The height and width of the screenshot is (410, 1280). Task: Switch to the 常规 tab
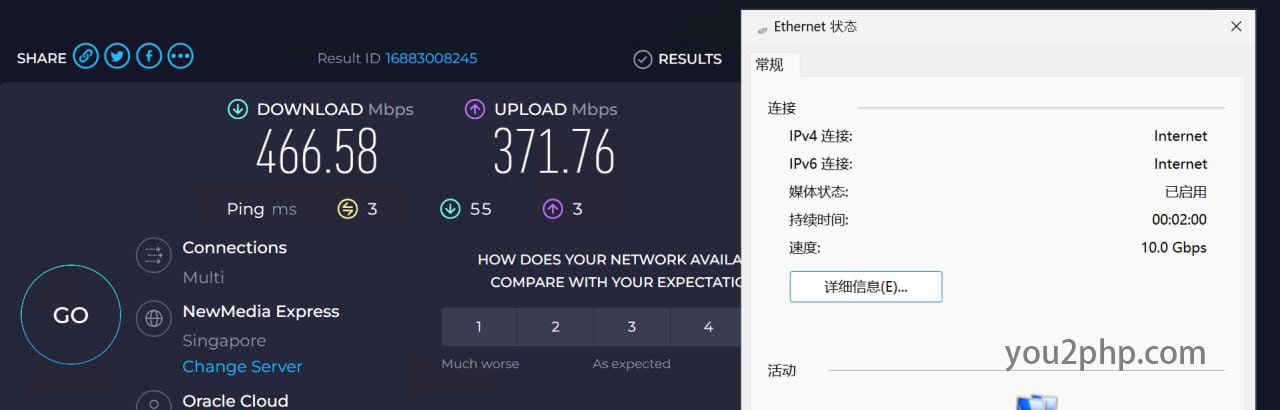click(770, 65)
